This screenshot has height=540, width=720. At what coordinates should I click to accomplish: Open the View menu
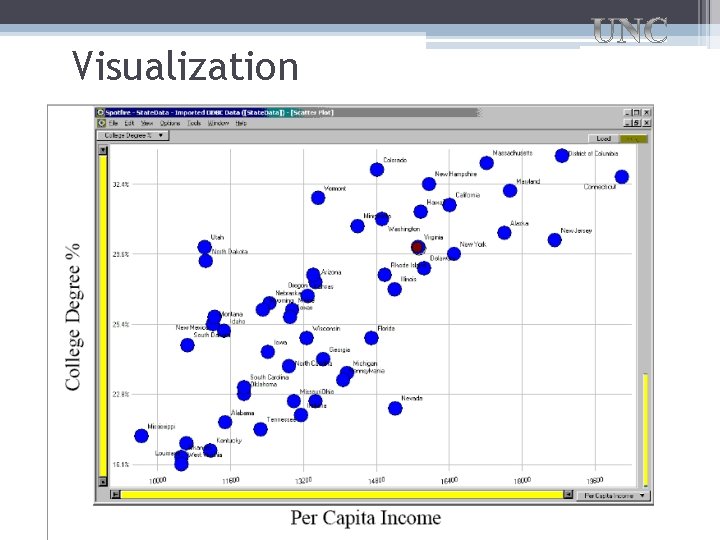click(x=146, y=123)
